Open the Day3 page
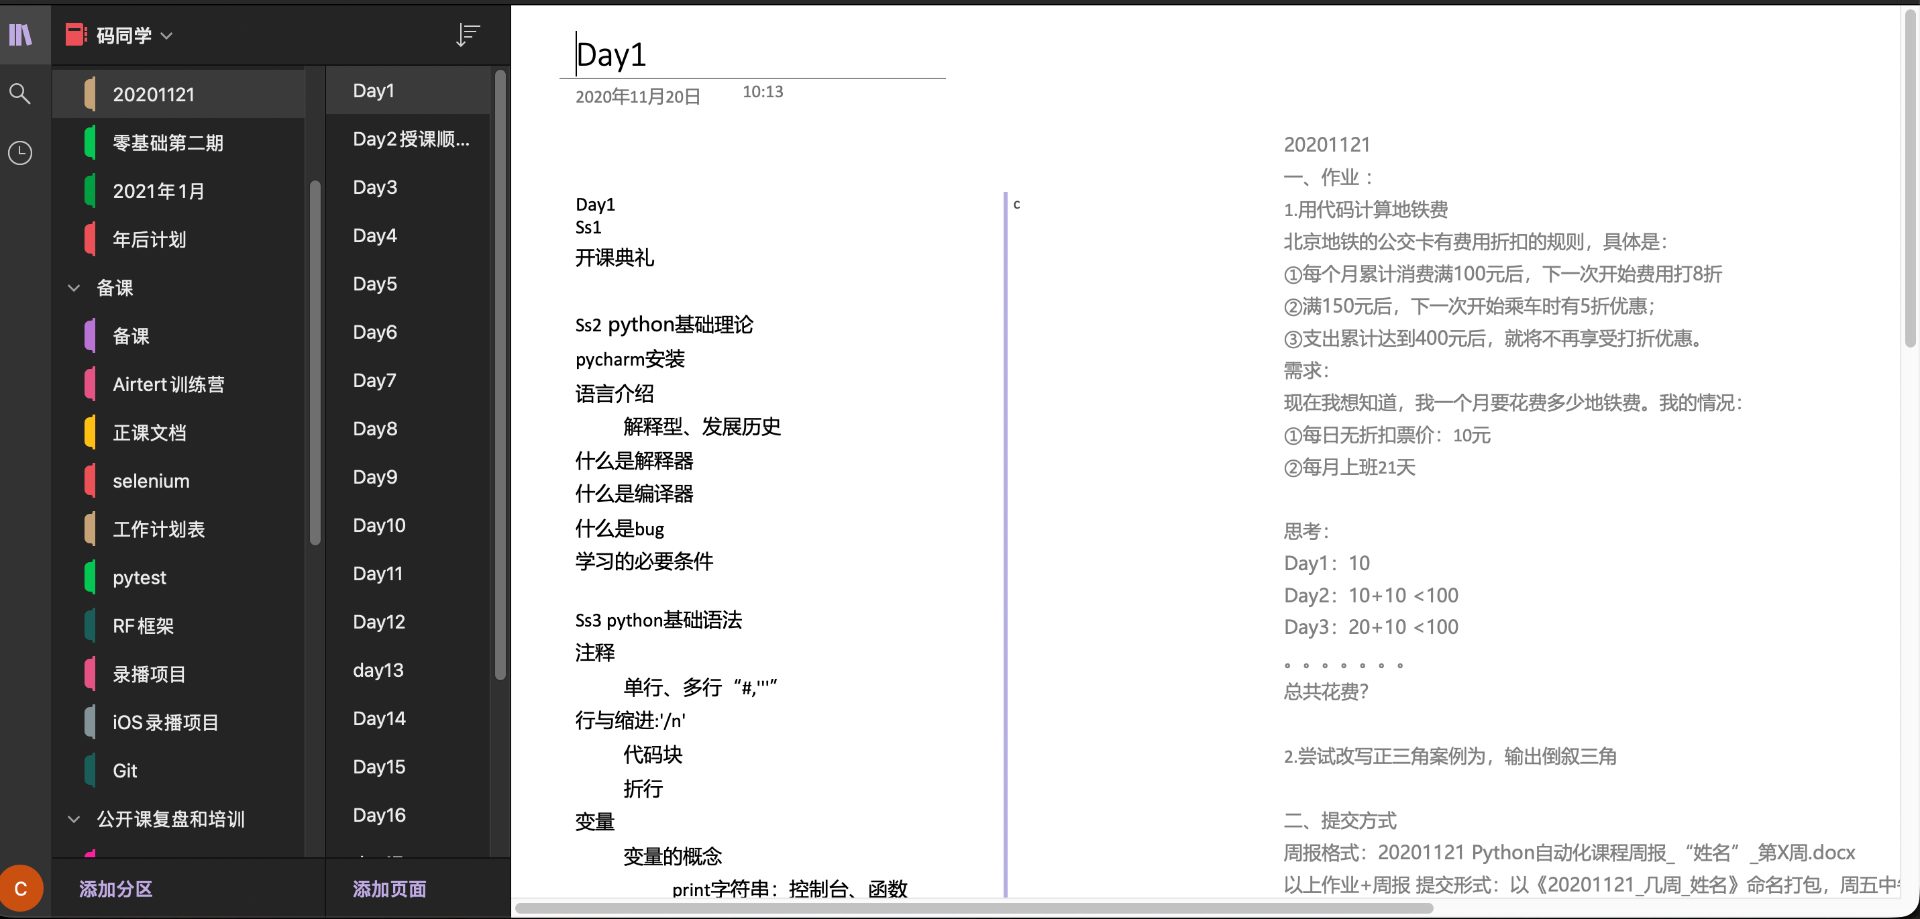1920x919 pixels. point(409,187)
